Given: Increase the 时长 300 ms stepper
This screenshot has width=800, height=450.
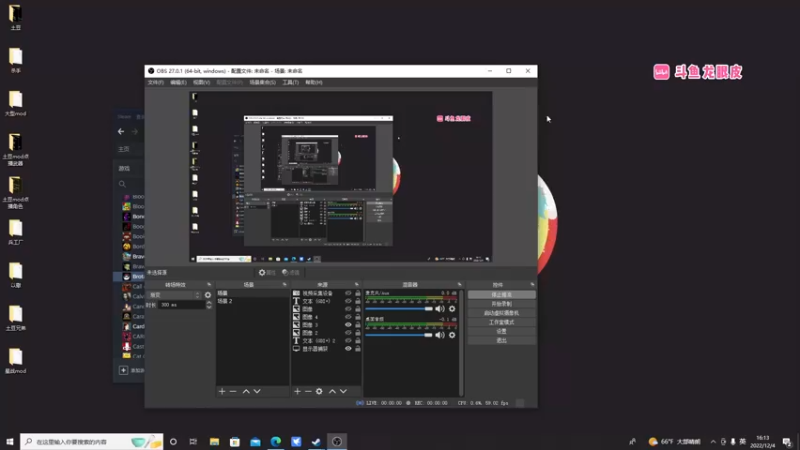Looking at the screenshot, I should point(209,303).
